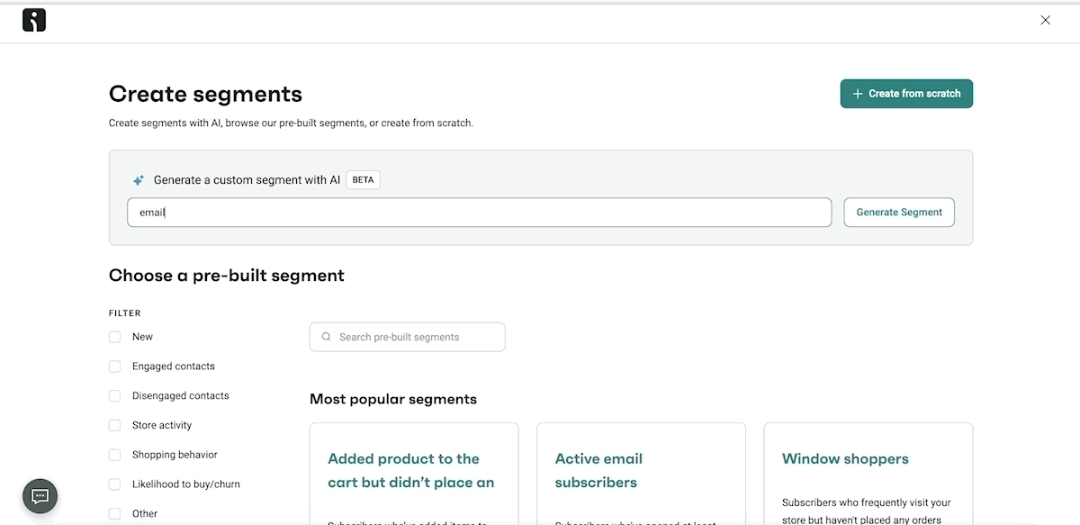Open Window shoppers segment card

pos(869,474)
